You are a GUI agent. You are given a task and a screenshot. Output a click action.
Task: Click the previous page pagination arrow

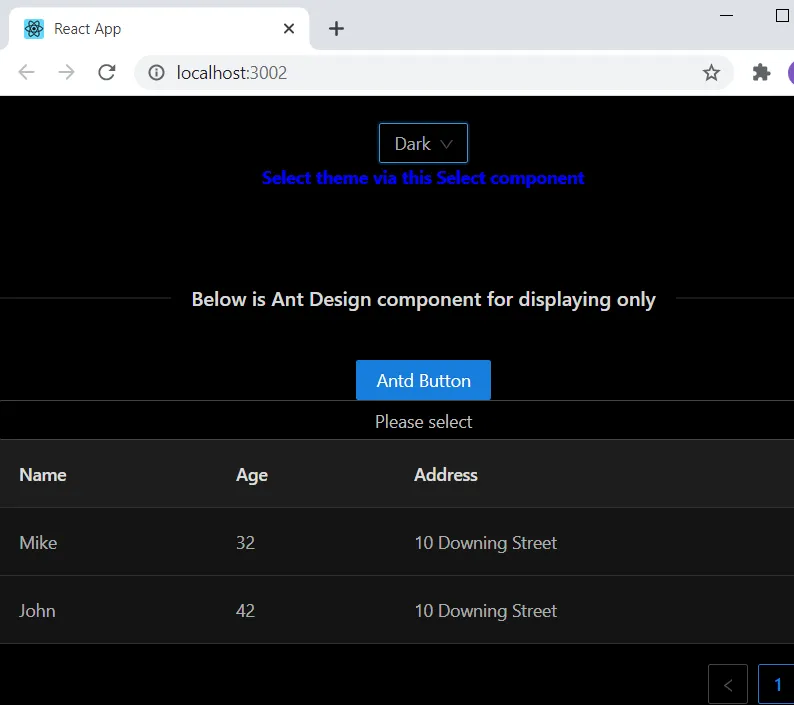click(x=727, y=685)
